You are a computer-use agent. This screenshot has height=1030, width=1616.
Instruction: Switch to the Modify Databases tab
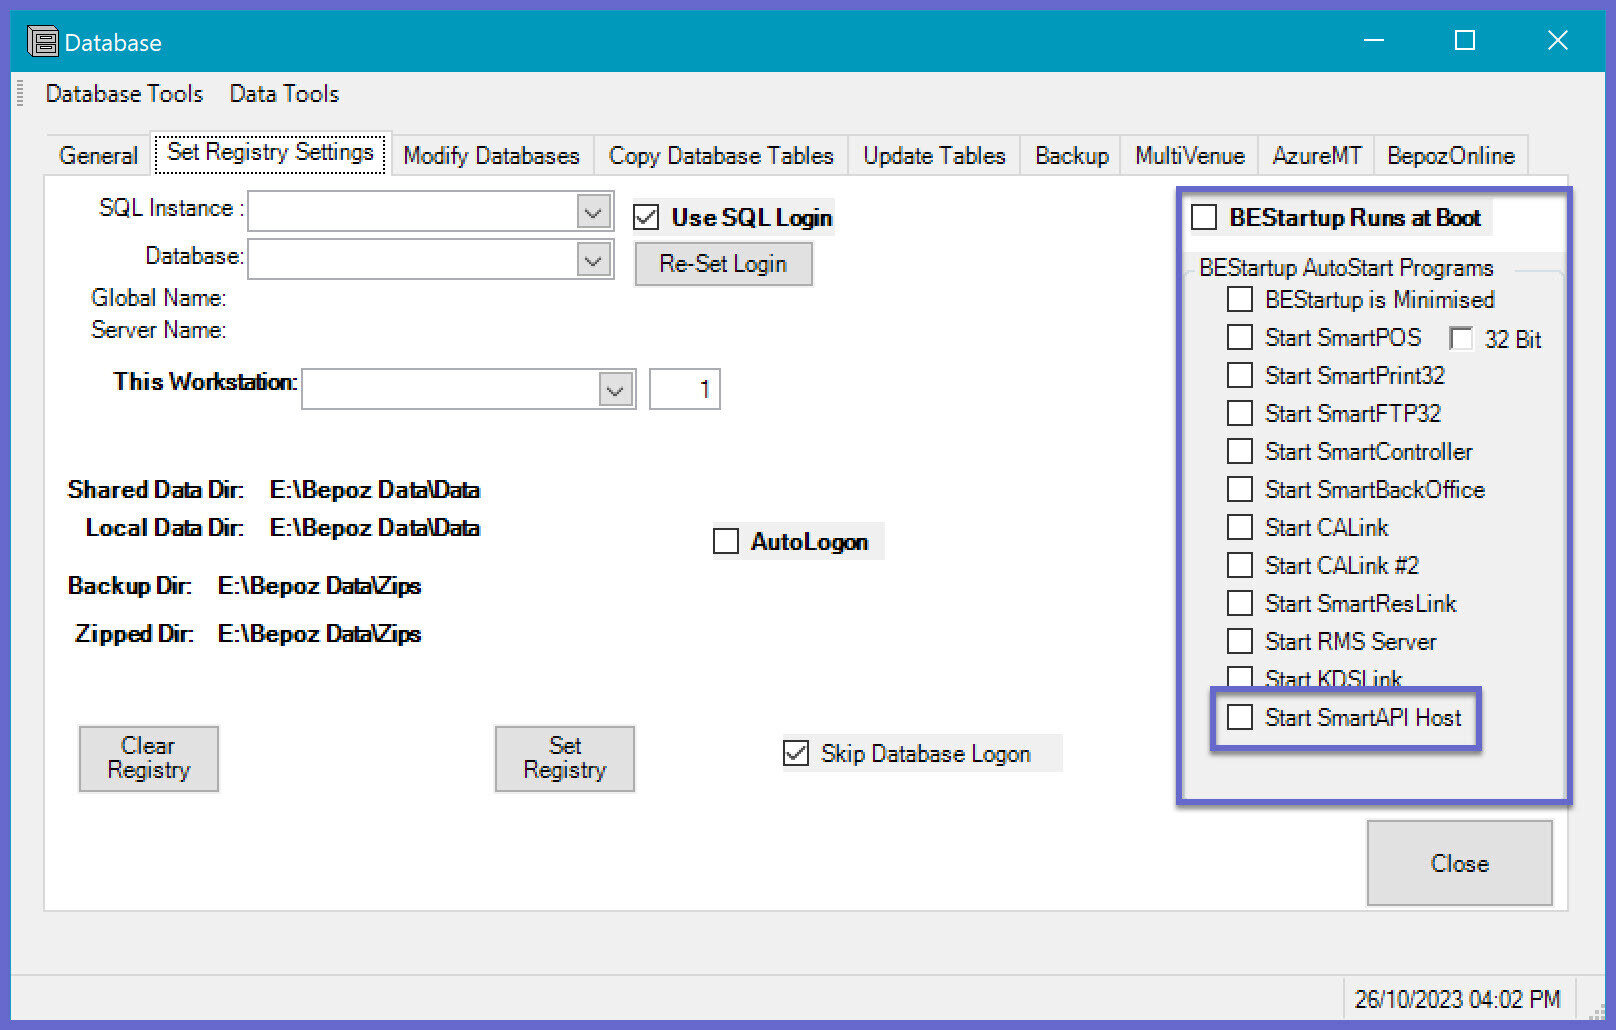tap(491, 156)
